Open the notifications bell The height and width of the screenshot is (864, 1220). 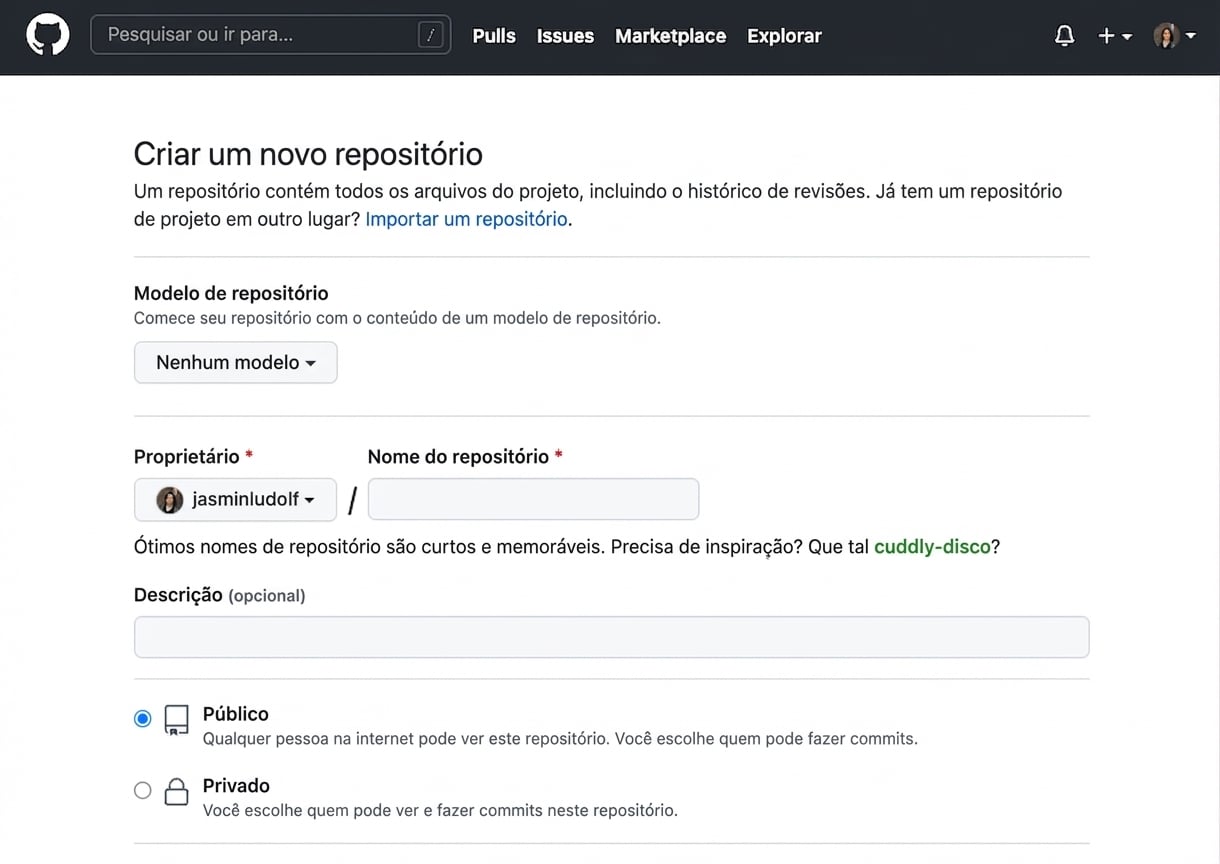tap(1064, 36)
